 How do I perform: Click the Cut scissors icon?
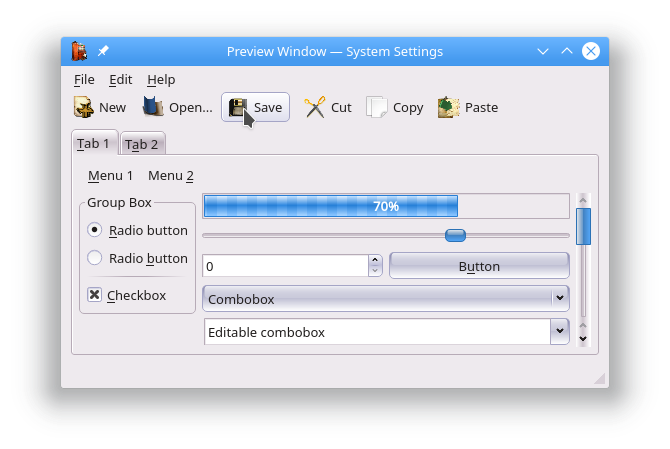tap(314, 107)
